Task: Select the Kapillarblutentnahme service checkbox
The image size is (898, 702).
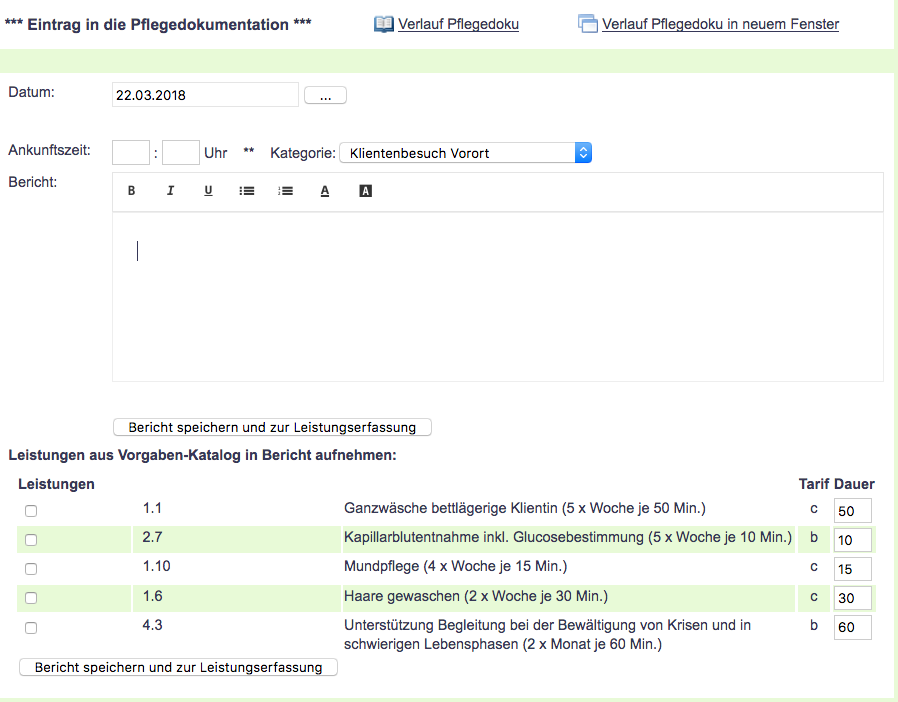Action: [x=31, y=540]
